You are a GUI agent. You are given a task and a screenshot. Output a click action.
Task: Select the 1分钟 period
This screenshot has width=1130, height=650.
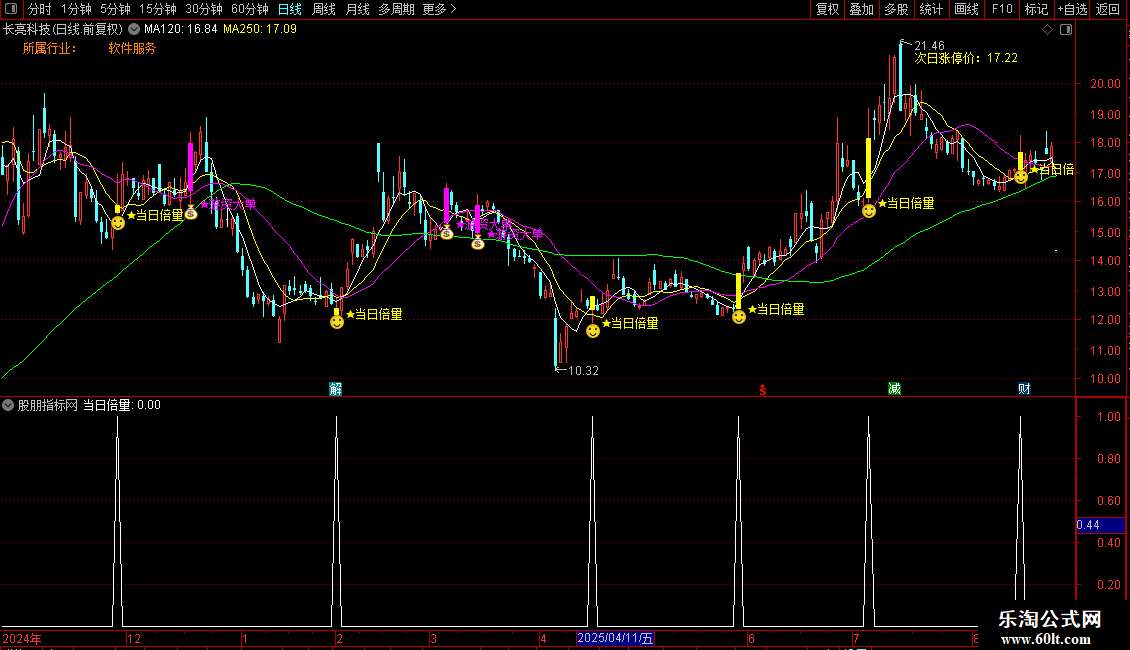click(x=76, y=9)
